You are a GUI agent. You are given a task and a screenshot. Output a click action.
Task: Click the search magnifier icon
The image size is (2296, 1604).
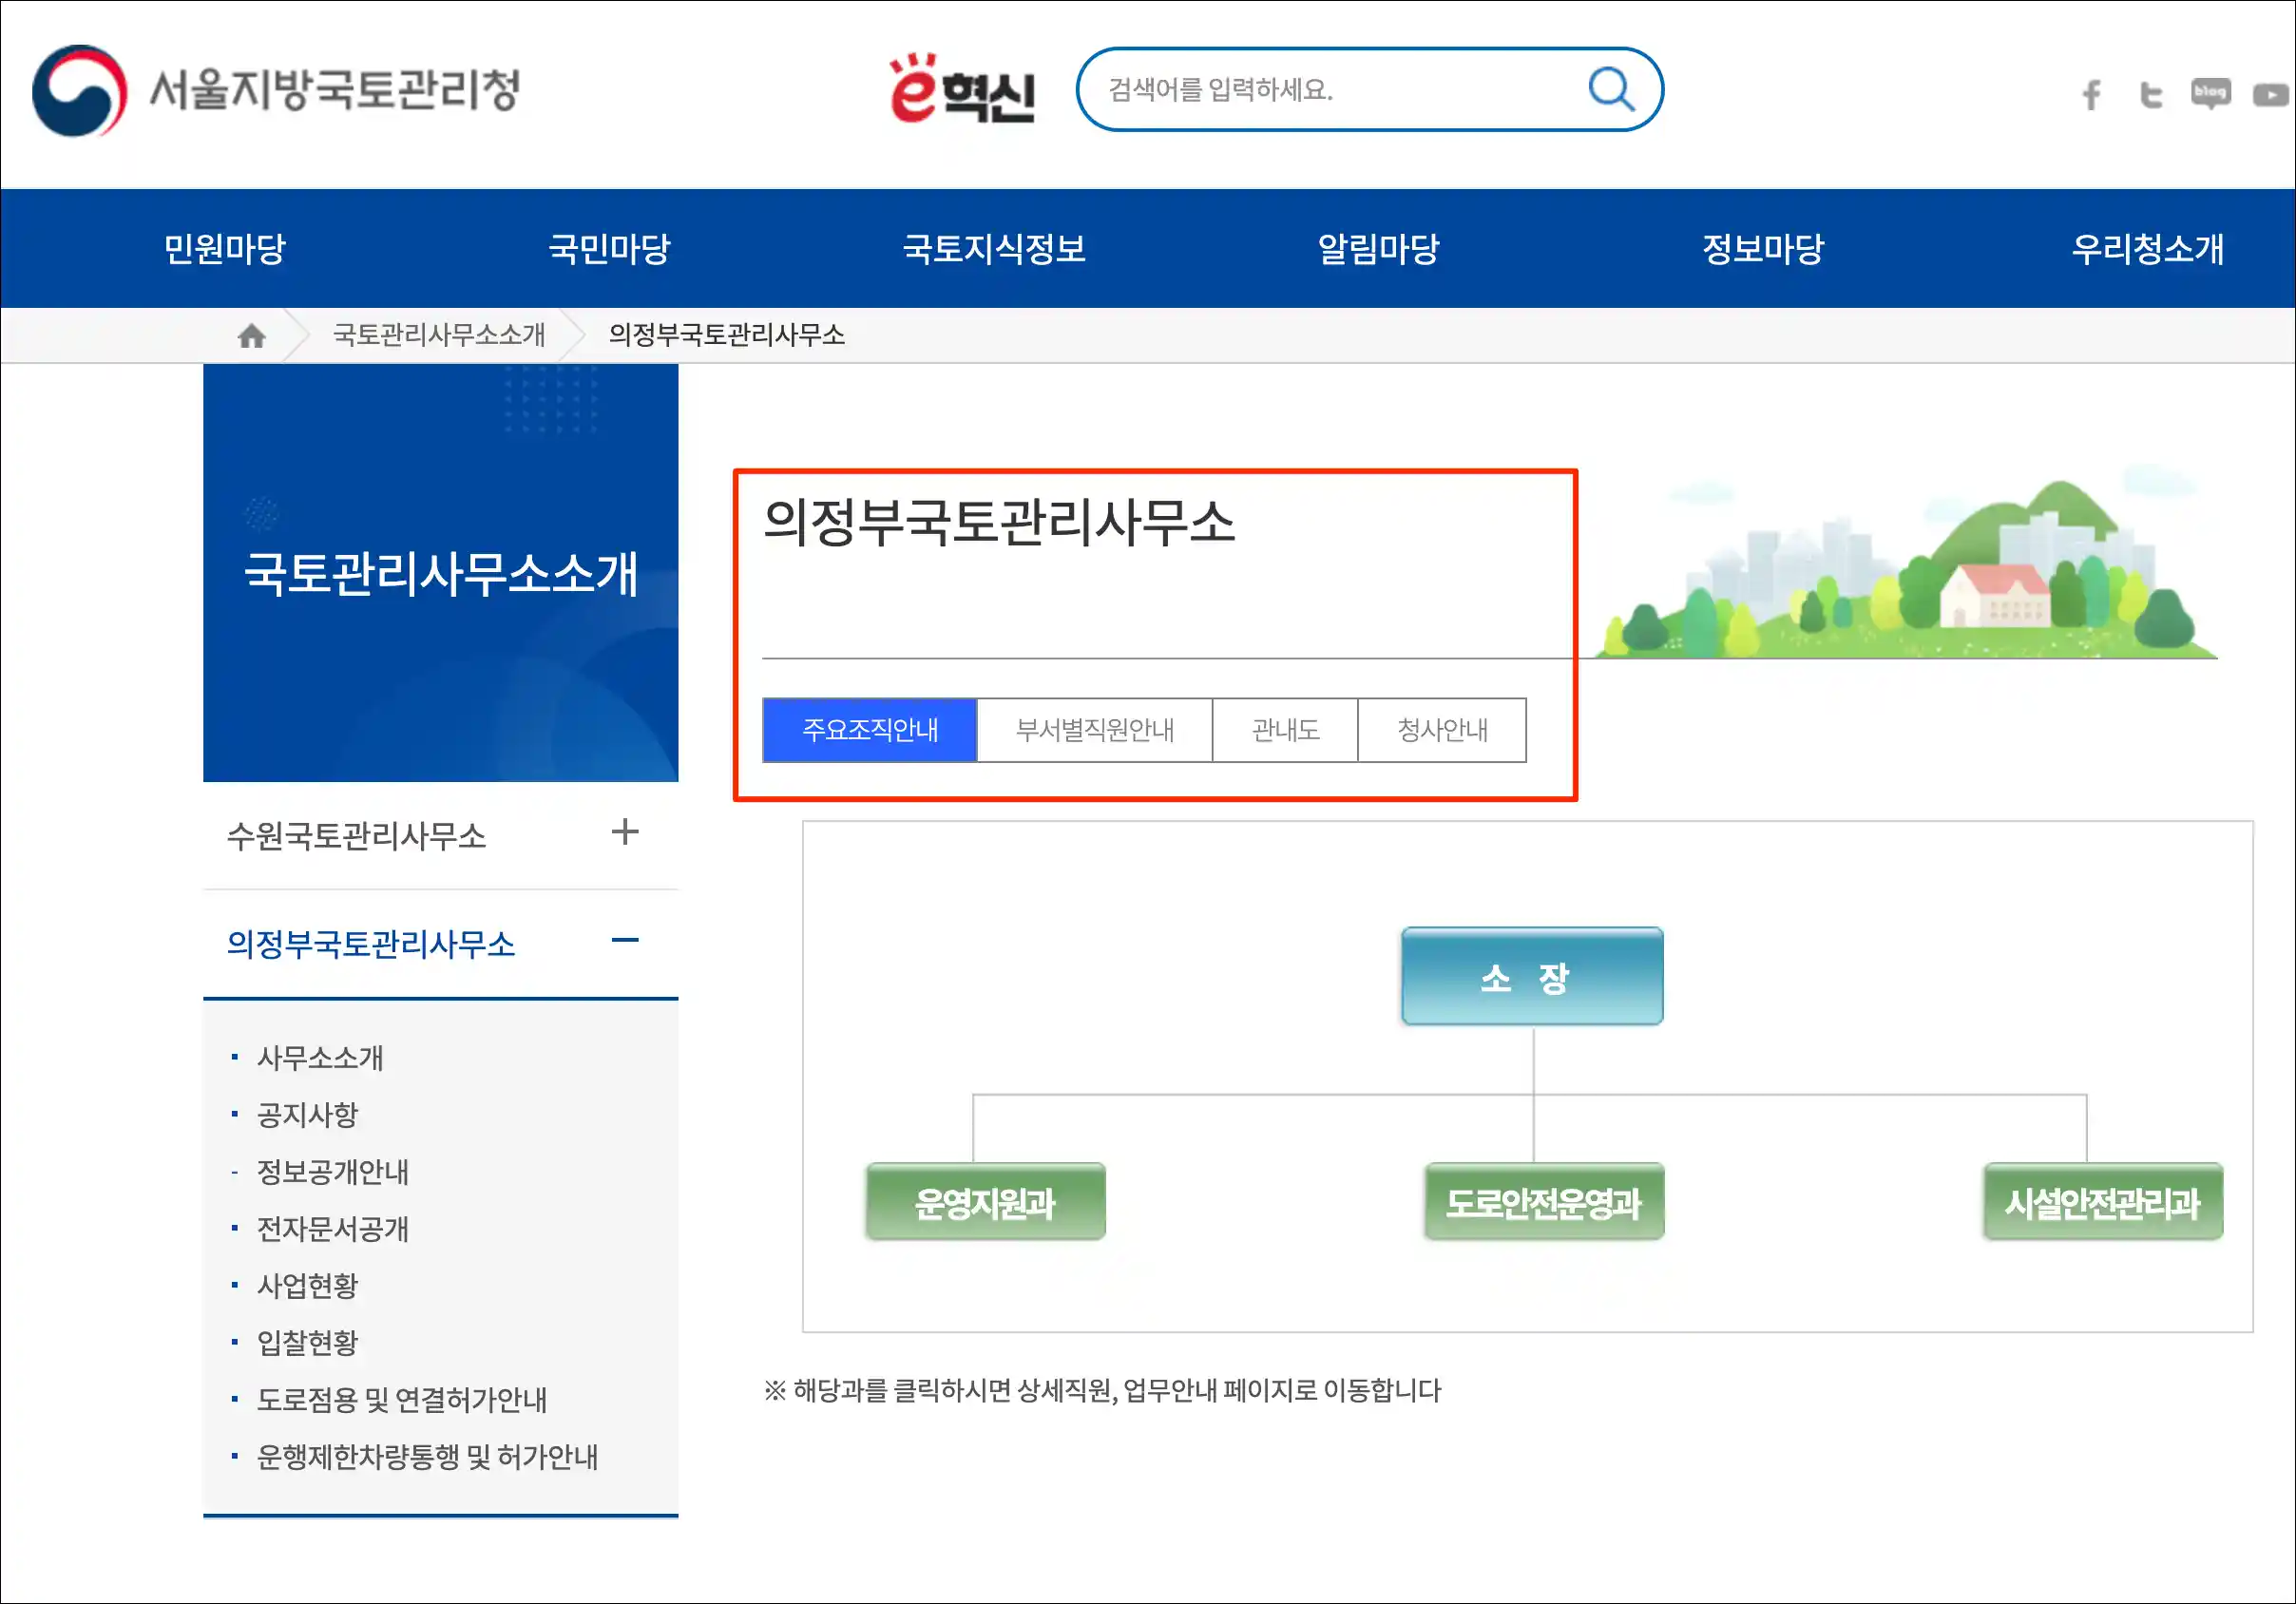click(x=1610, y=90)
